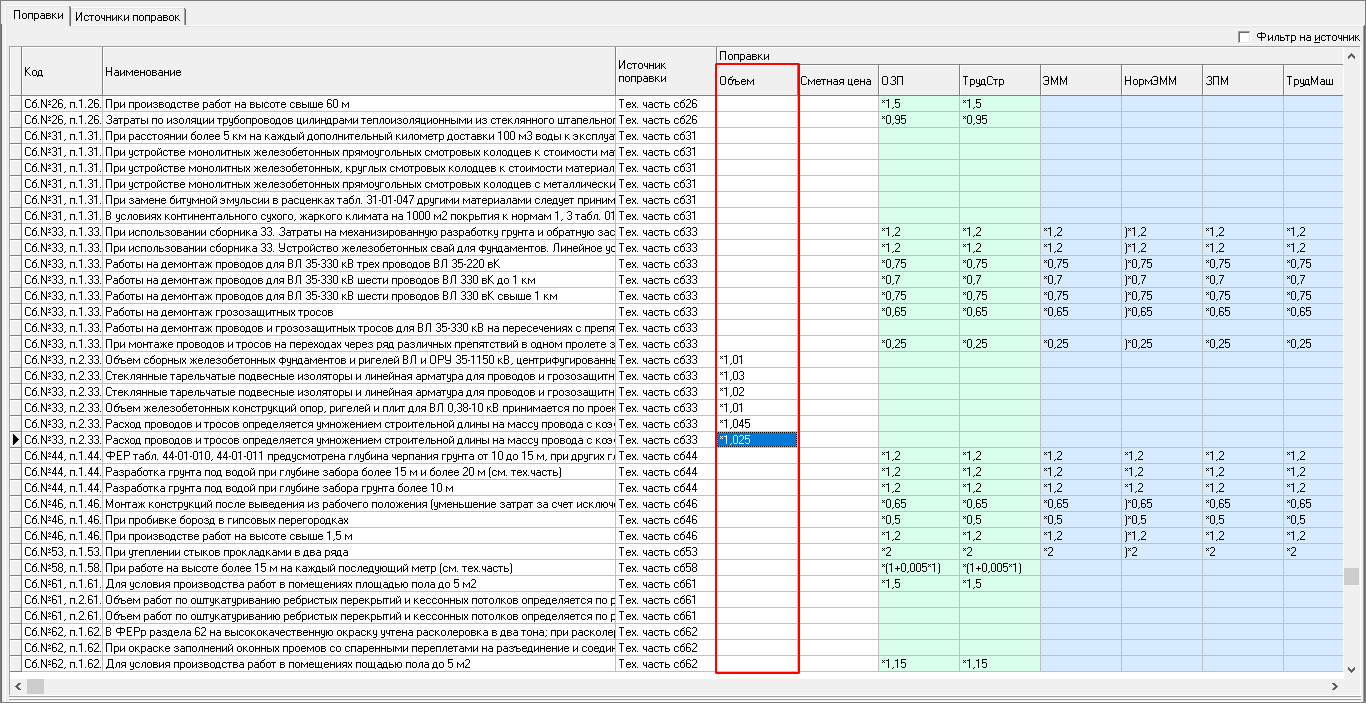Click the vertical scrollbar thumb
The width and height of the screenshot is (1366, 703).
pos(1351,576)
